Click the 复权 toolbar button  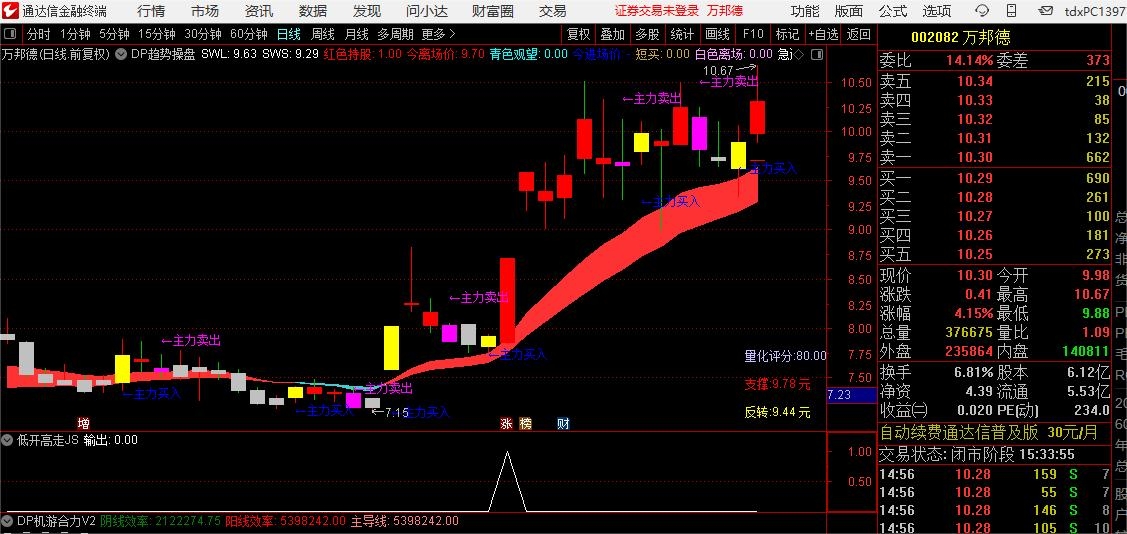pos(579,34)
